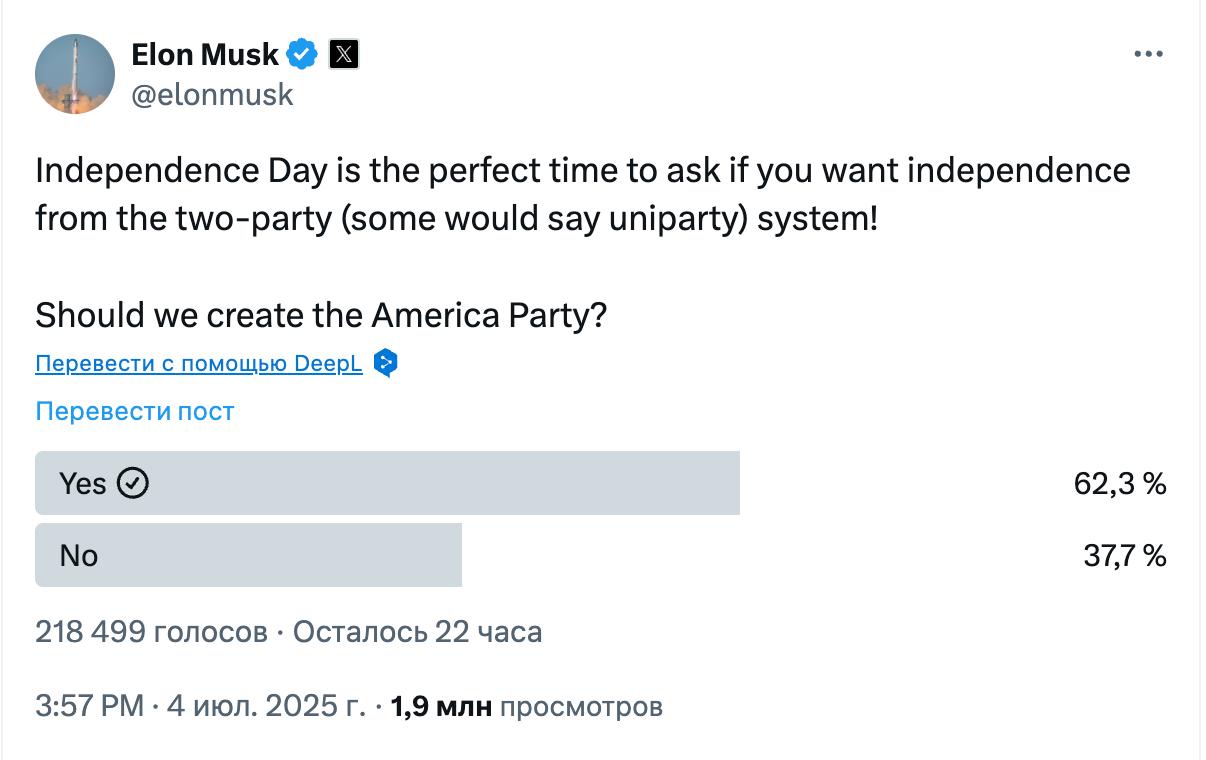Click the blue verified checkmark badge
The height and width of the screenshot is (760, 1206).
pyautogui.click(x=303, y=54)
